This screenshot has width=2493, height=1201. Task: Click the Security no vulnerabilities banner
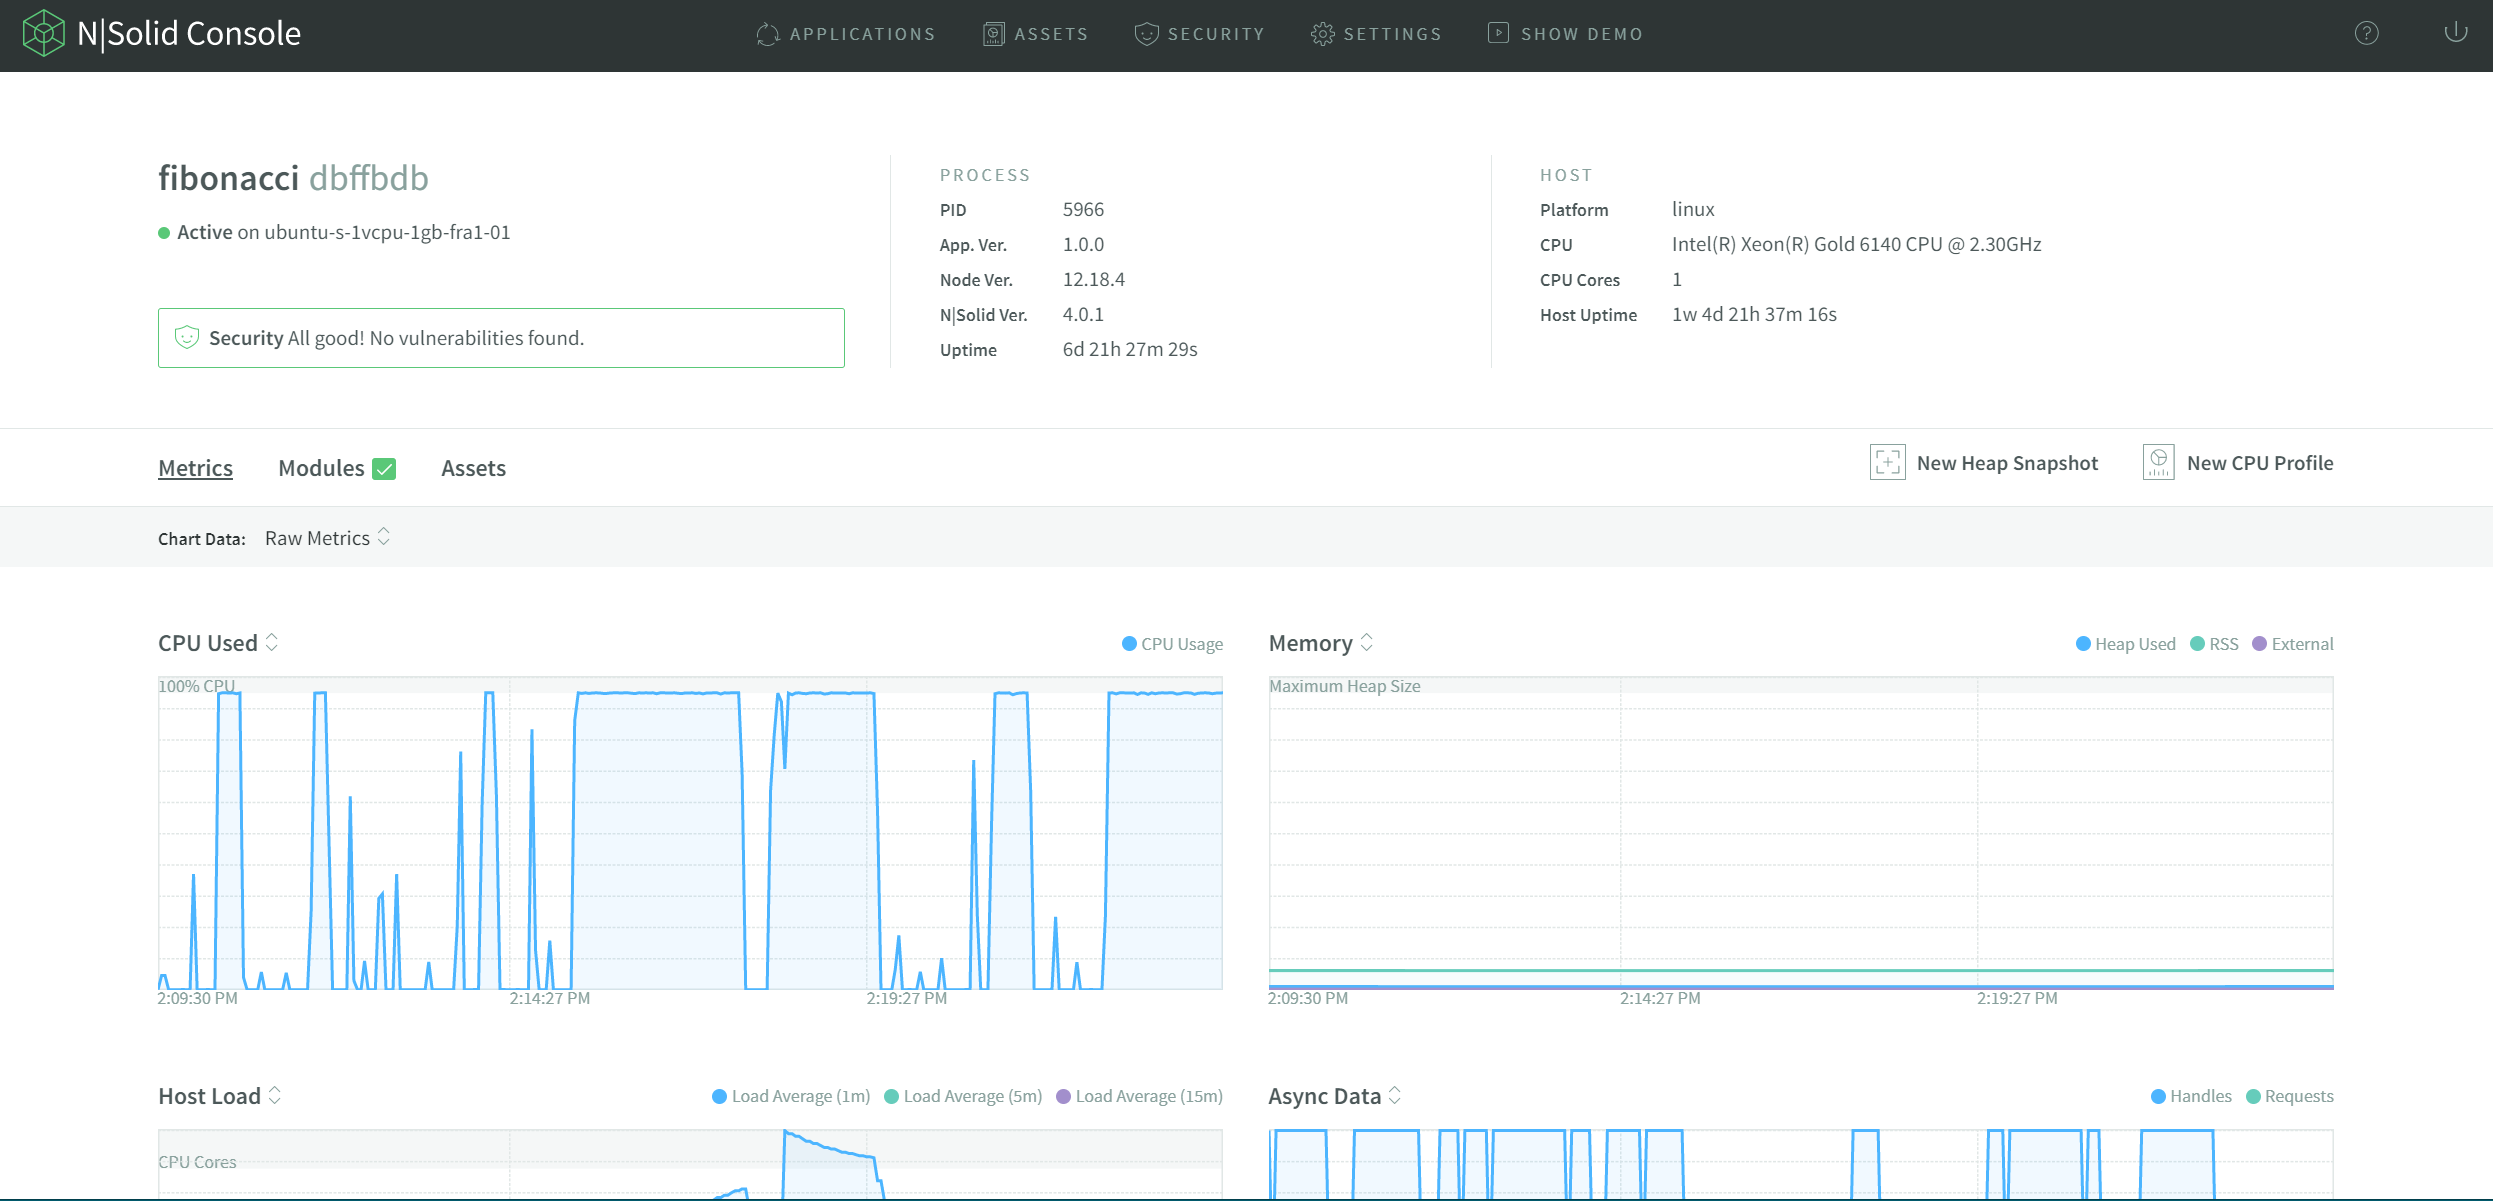501,338
